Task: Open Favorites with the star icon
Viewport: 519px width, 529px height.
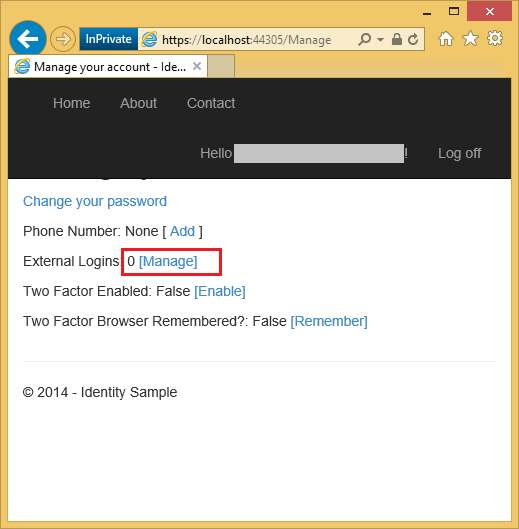Action: click(470, 38)
